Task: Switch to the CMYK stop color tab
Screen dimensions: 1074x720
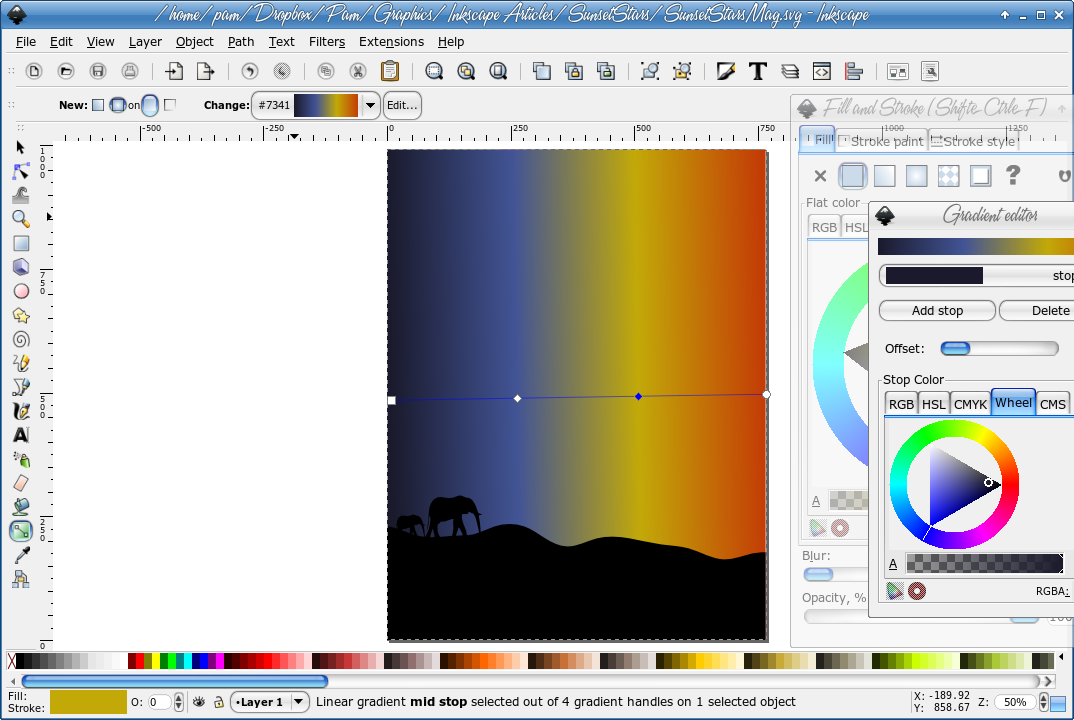Action: coord(970,404)
